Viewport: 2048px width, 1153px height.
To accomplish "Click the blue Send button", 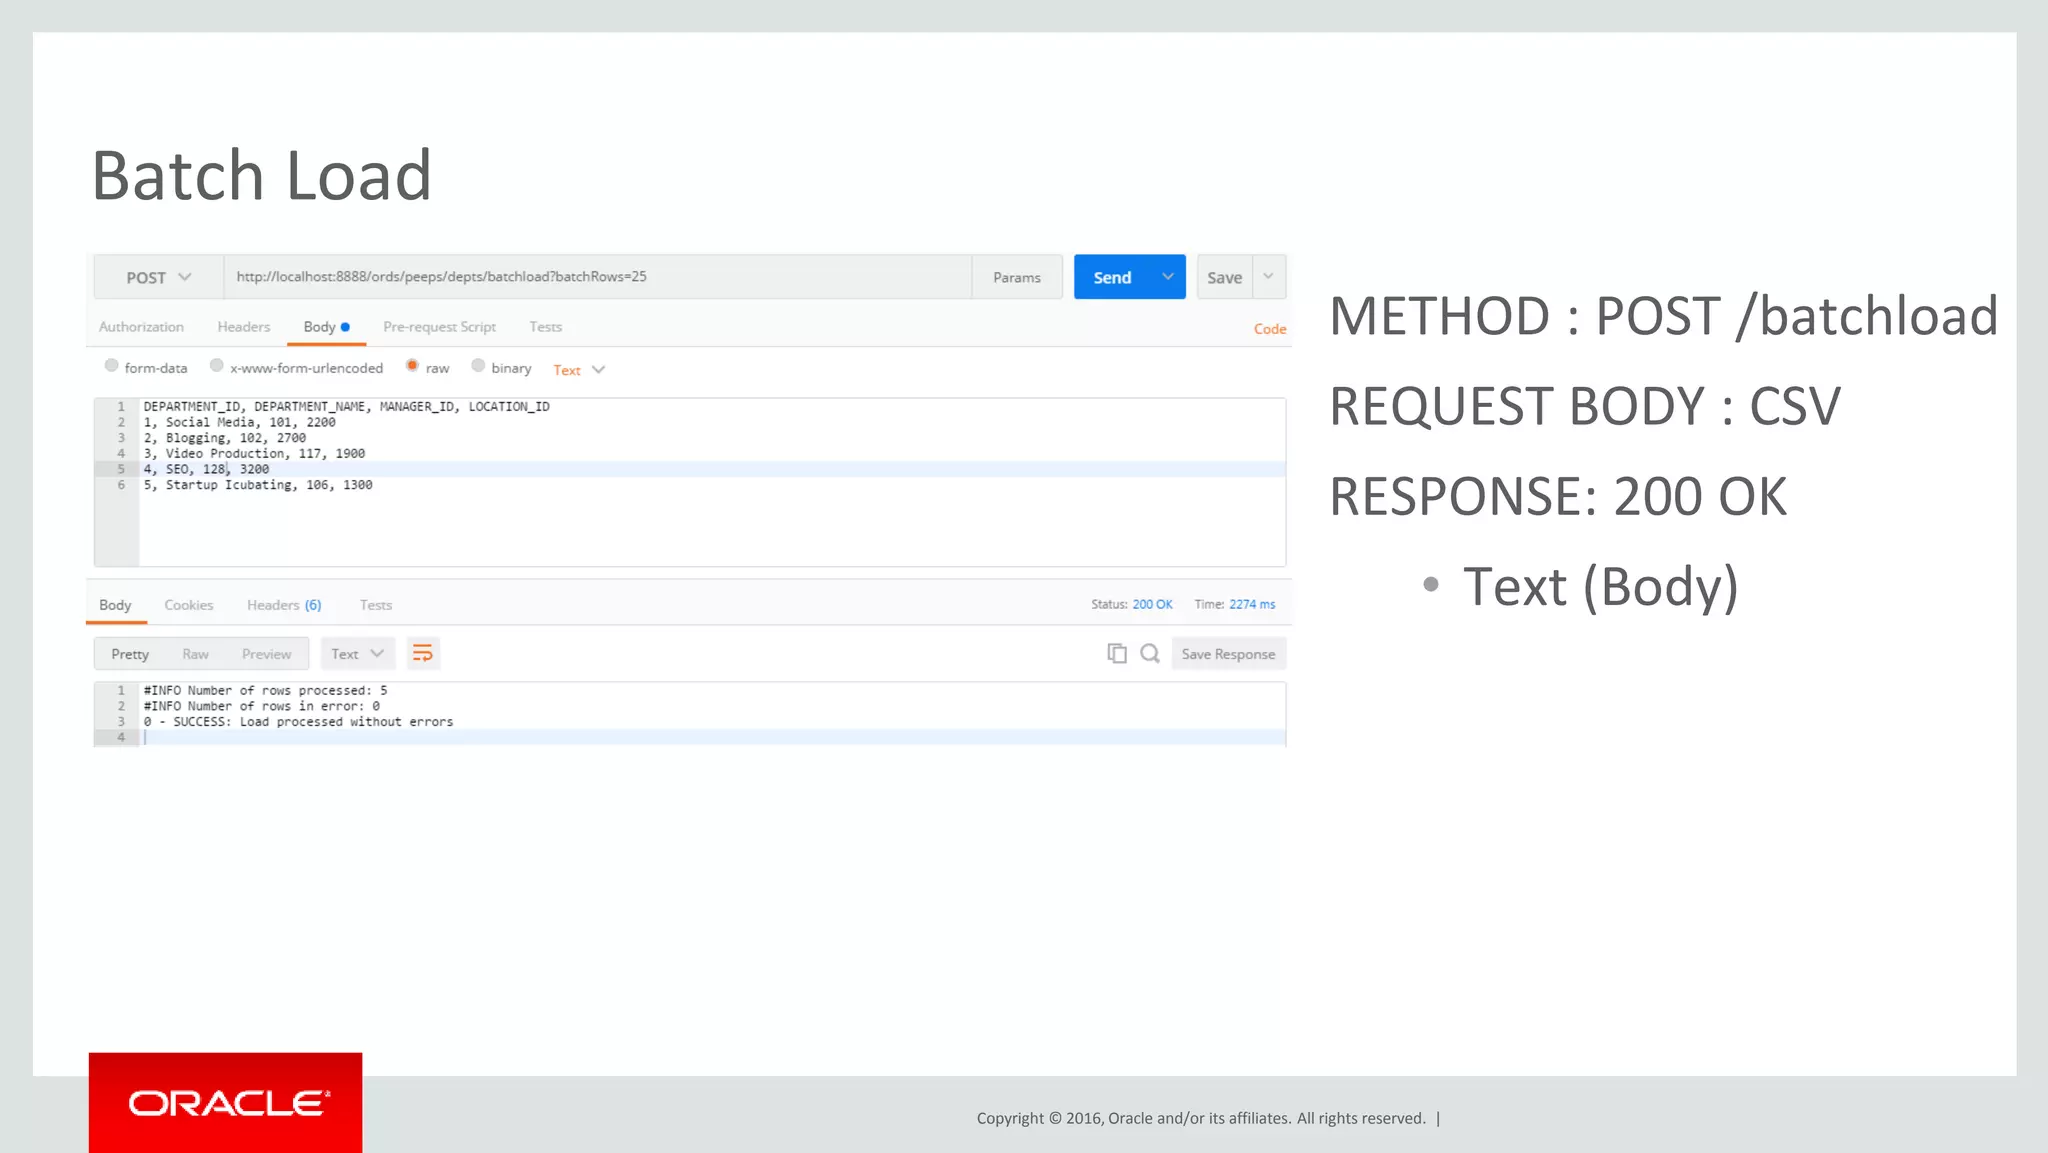I will [1112, 277].
